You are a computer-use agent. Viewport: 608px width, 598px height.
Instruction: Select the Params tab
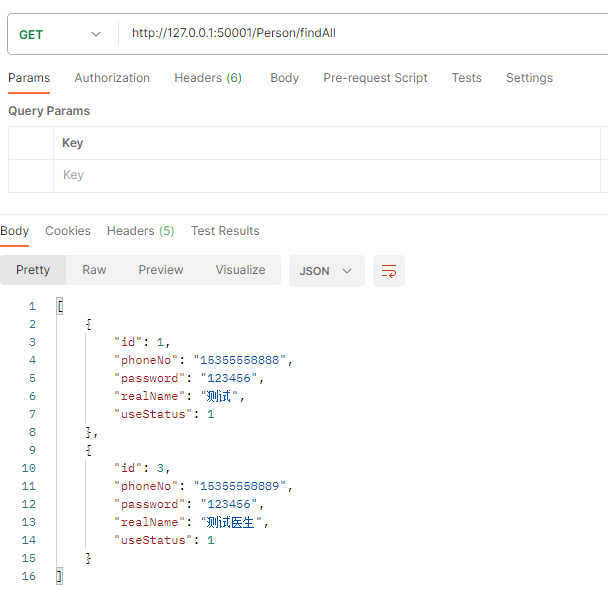[x=29, y=78]
